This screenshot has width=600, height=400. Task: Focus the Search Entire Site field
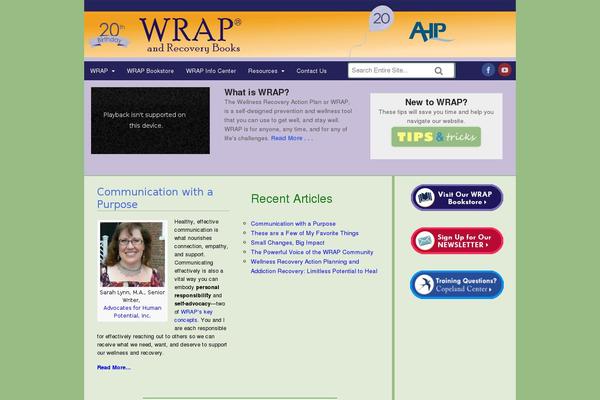coord(401,70)
